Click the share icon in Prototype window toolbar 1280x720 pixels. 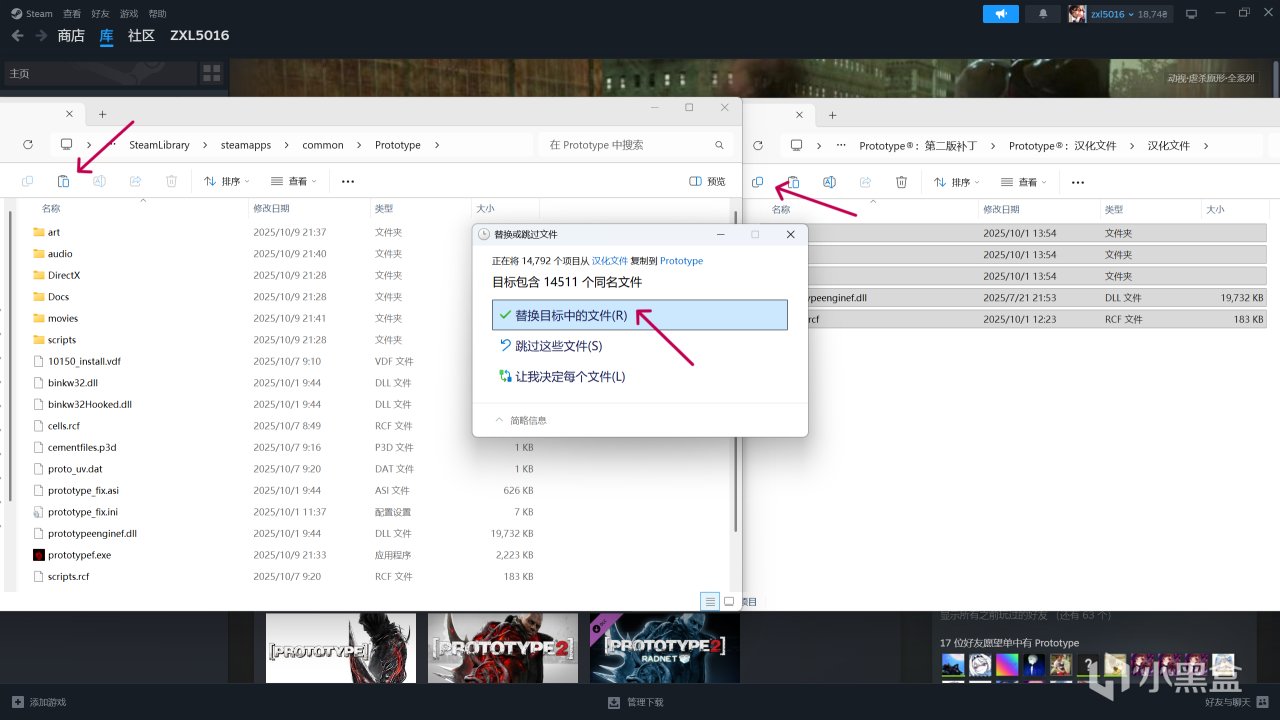coord(135,182)
